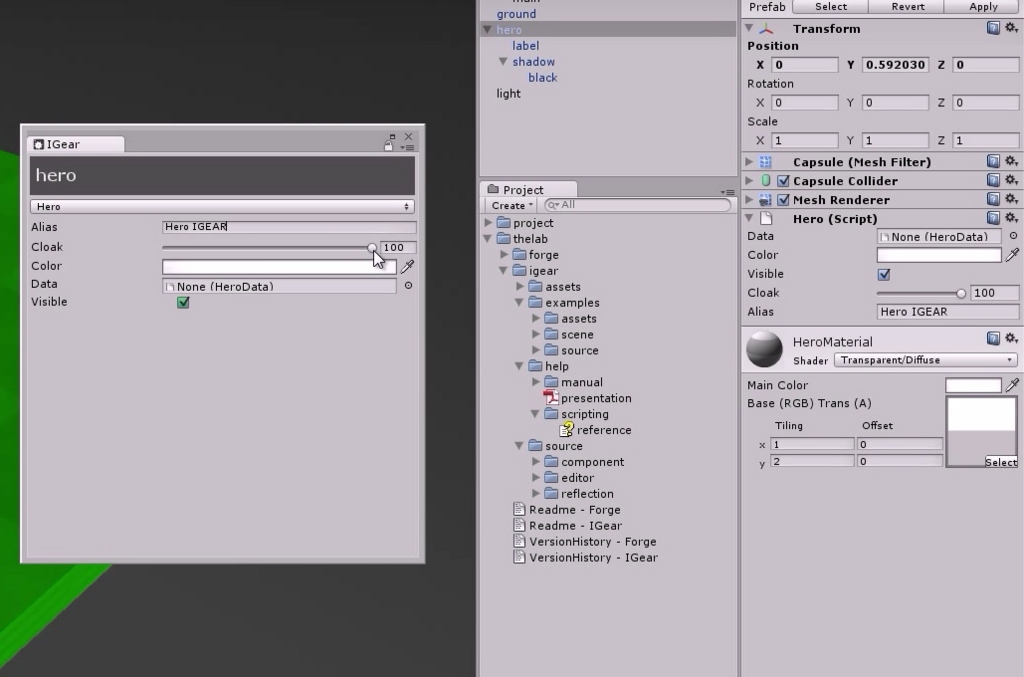Open Mesh Renderer help icon
The width and height of the screenshot is (1024, 677).
(x=993, y=199)
